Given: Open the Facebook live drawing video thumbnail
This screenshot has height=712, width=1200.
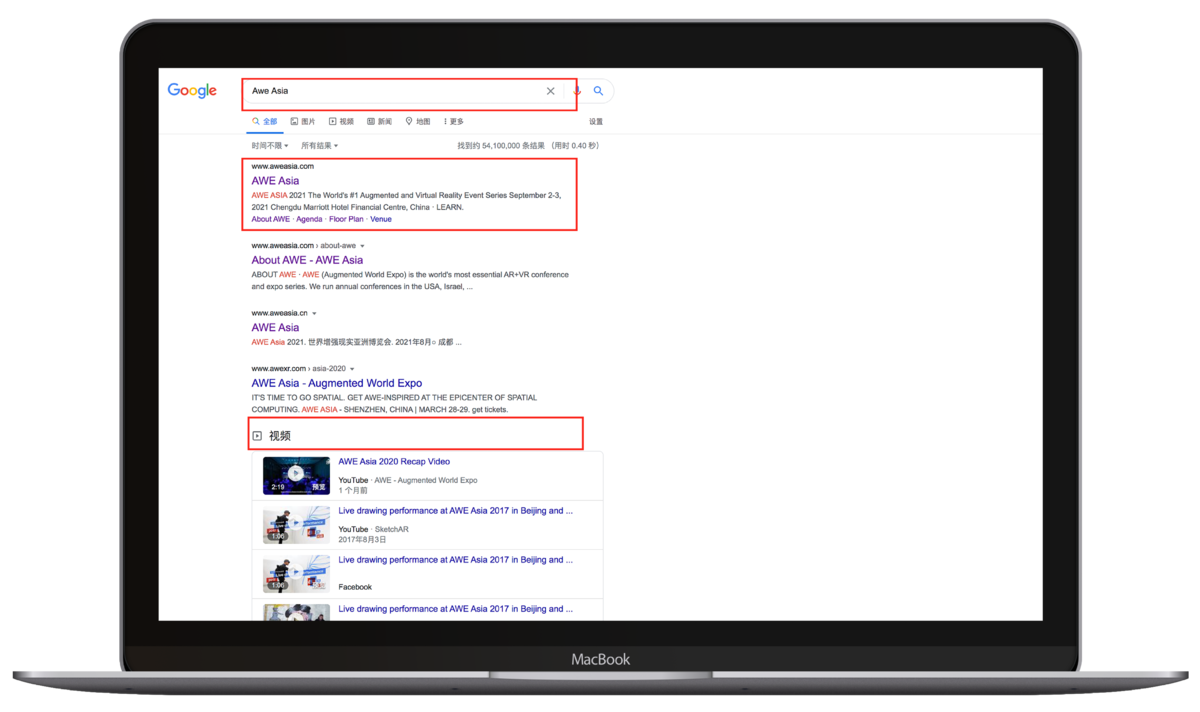Looking at the screenshot, I should (296, 574).
